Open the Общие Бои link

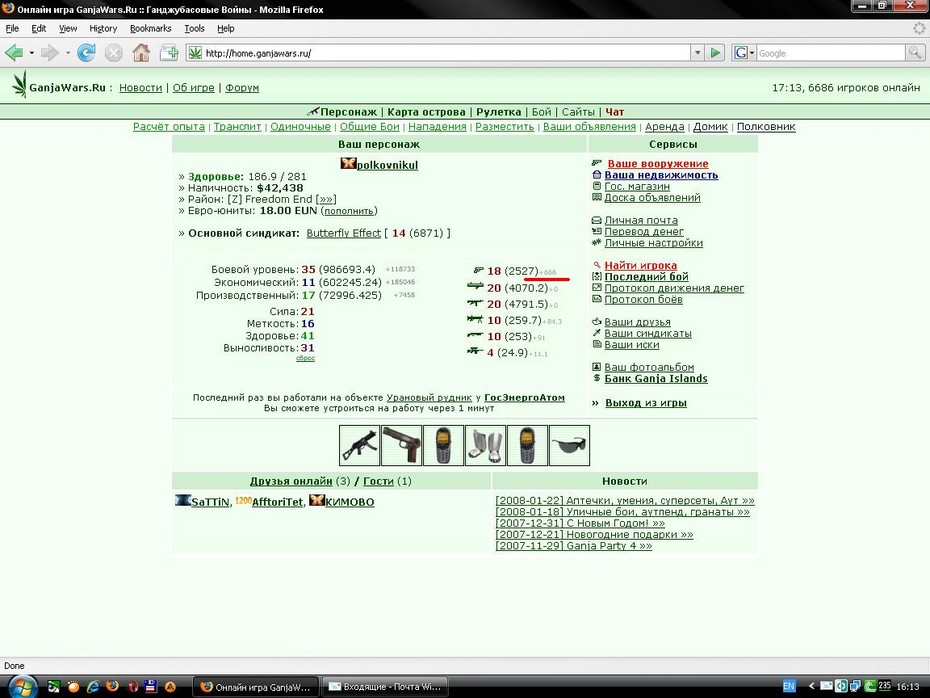pos(370,127)
